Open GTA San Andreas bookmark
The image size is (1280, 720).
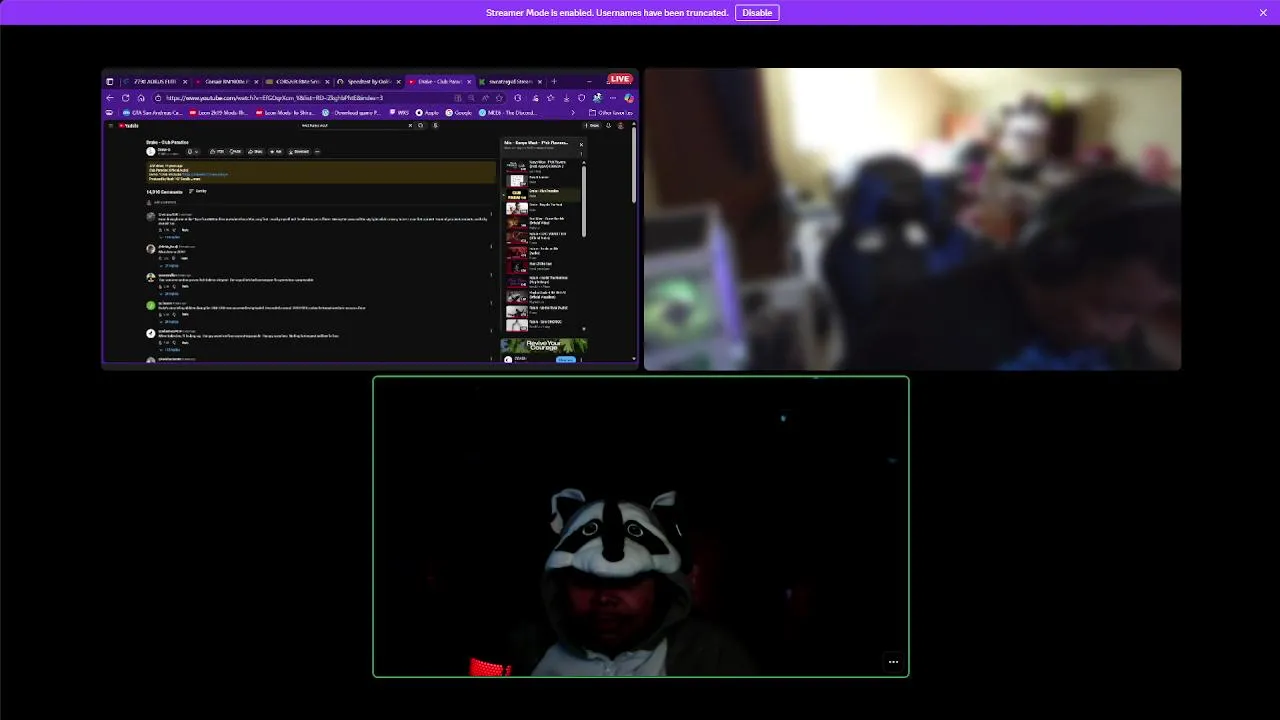[x=153, y=112]
